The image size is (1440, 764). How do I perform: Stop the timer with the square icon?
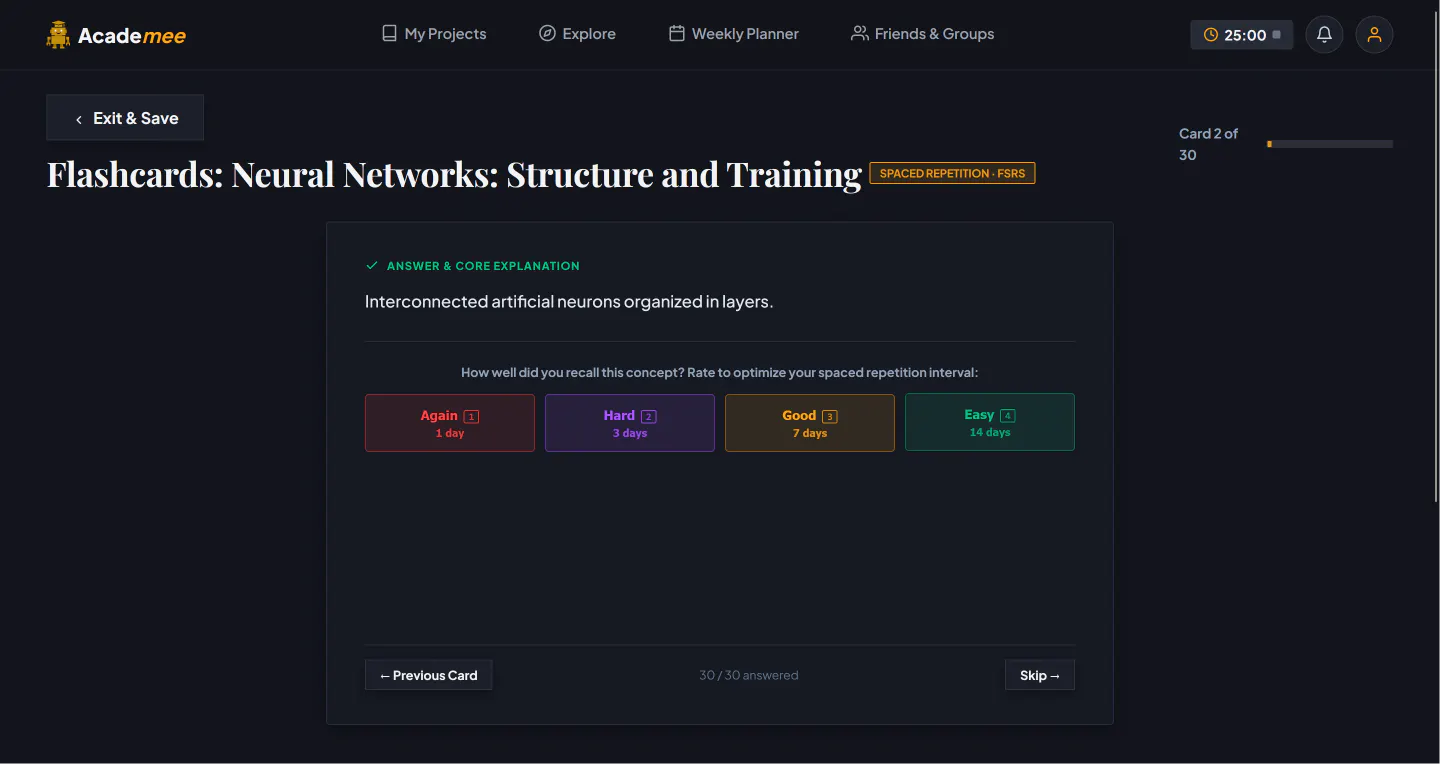point(1276,35)
